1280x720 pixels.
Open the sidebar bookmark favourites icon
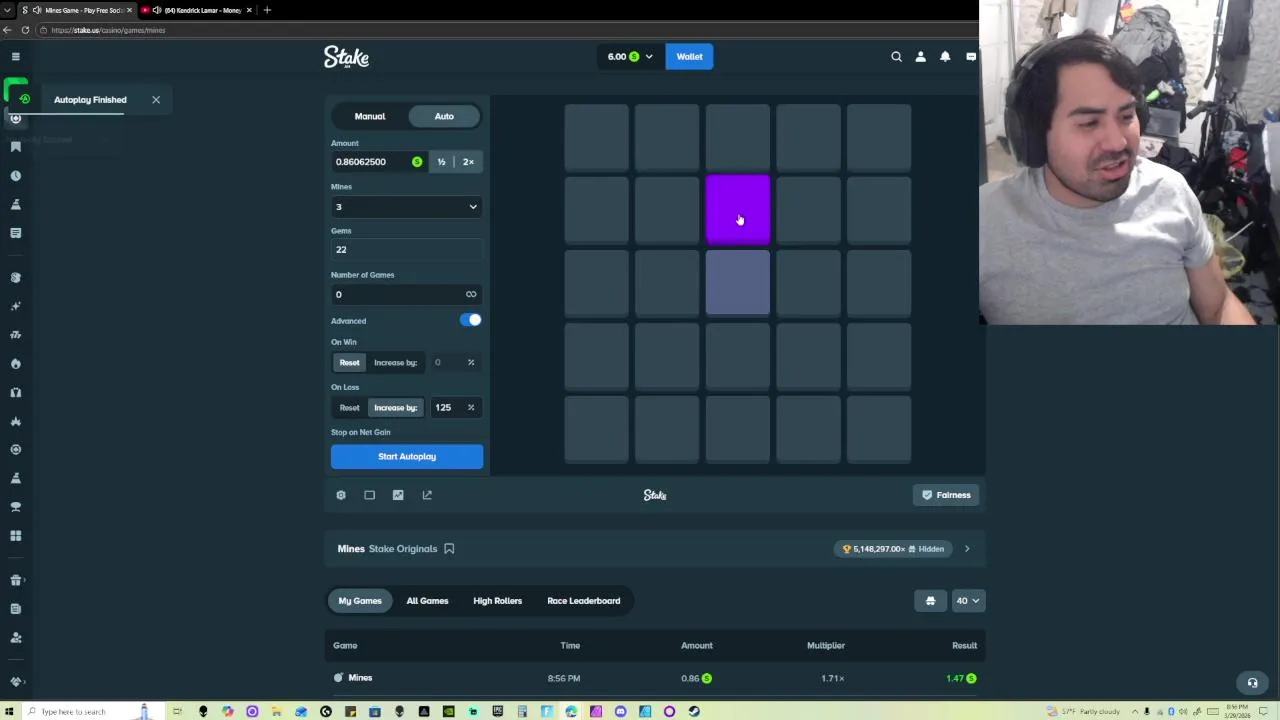(x=15, y=147)
